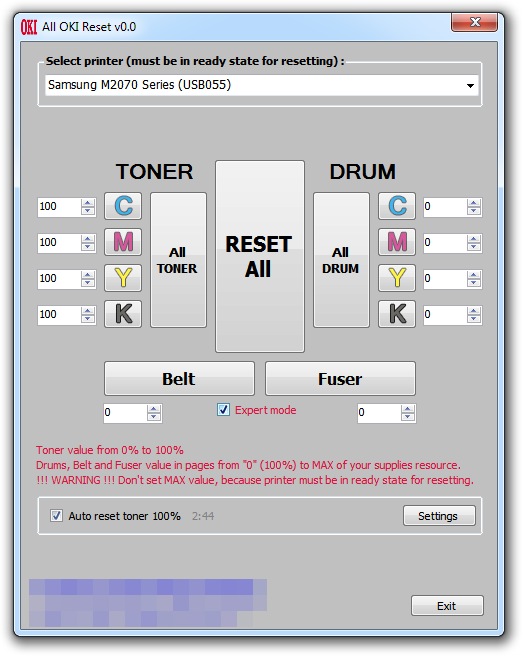This screenshot has width=523, height=656.
Task: Click into the cyan toner value field
Action: coord(59,207)
